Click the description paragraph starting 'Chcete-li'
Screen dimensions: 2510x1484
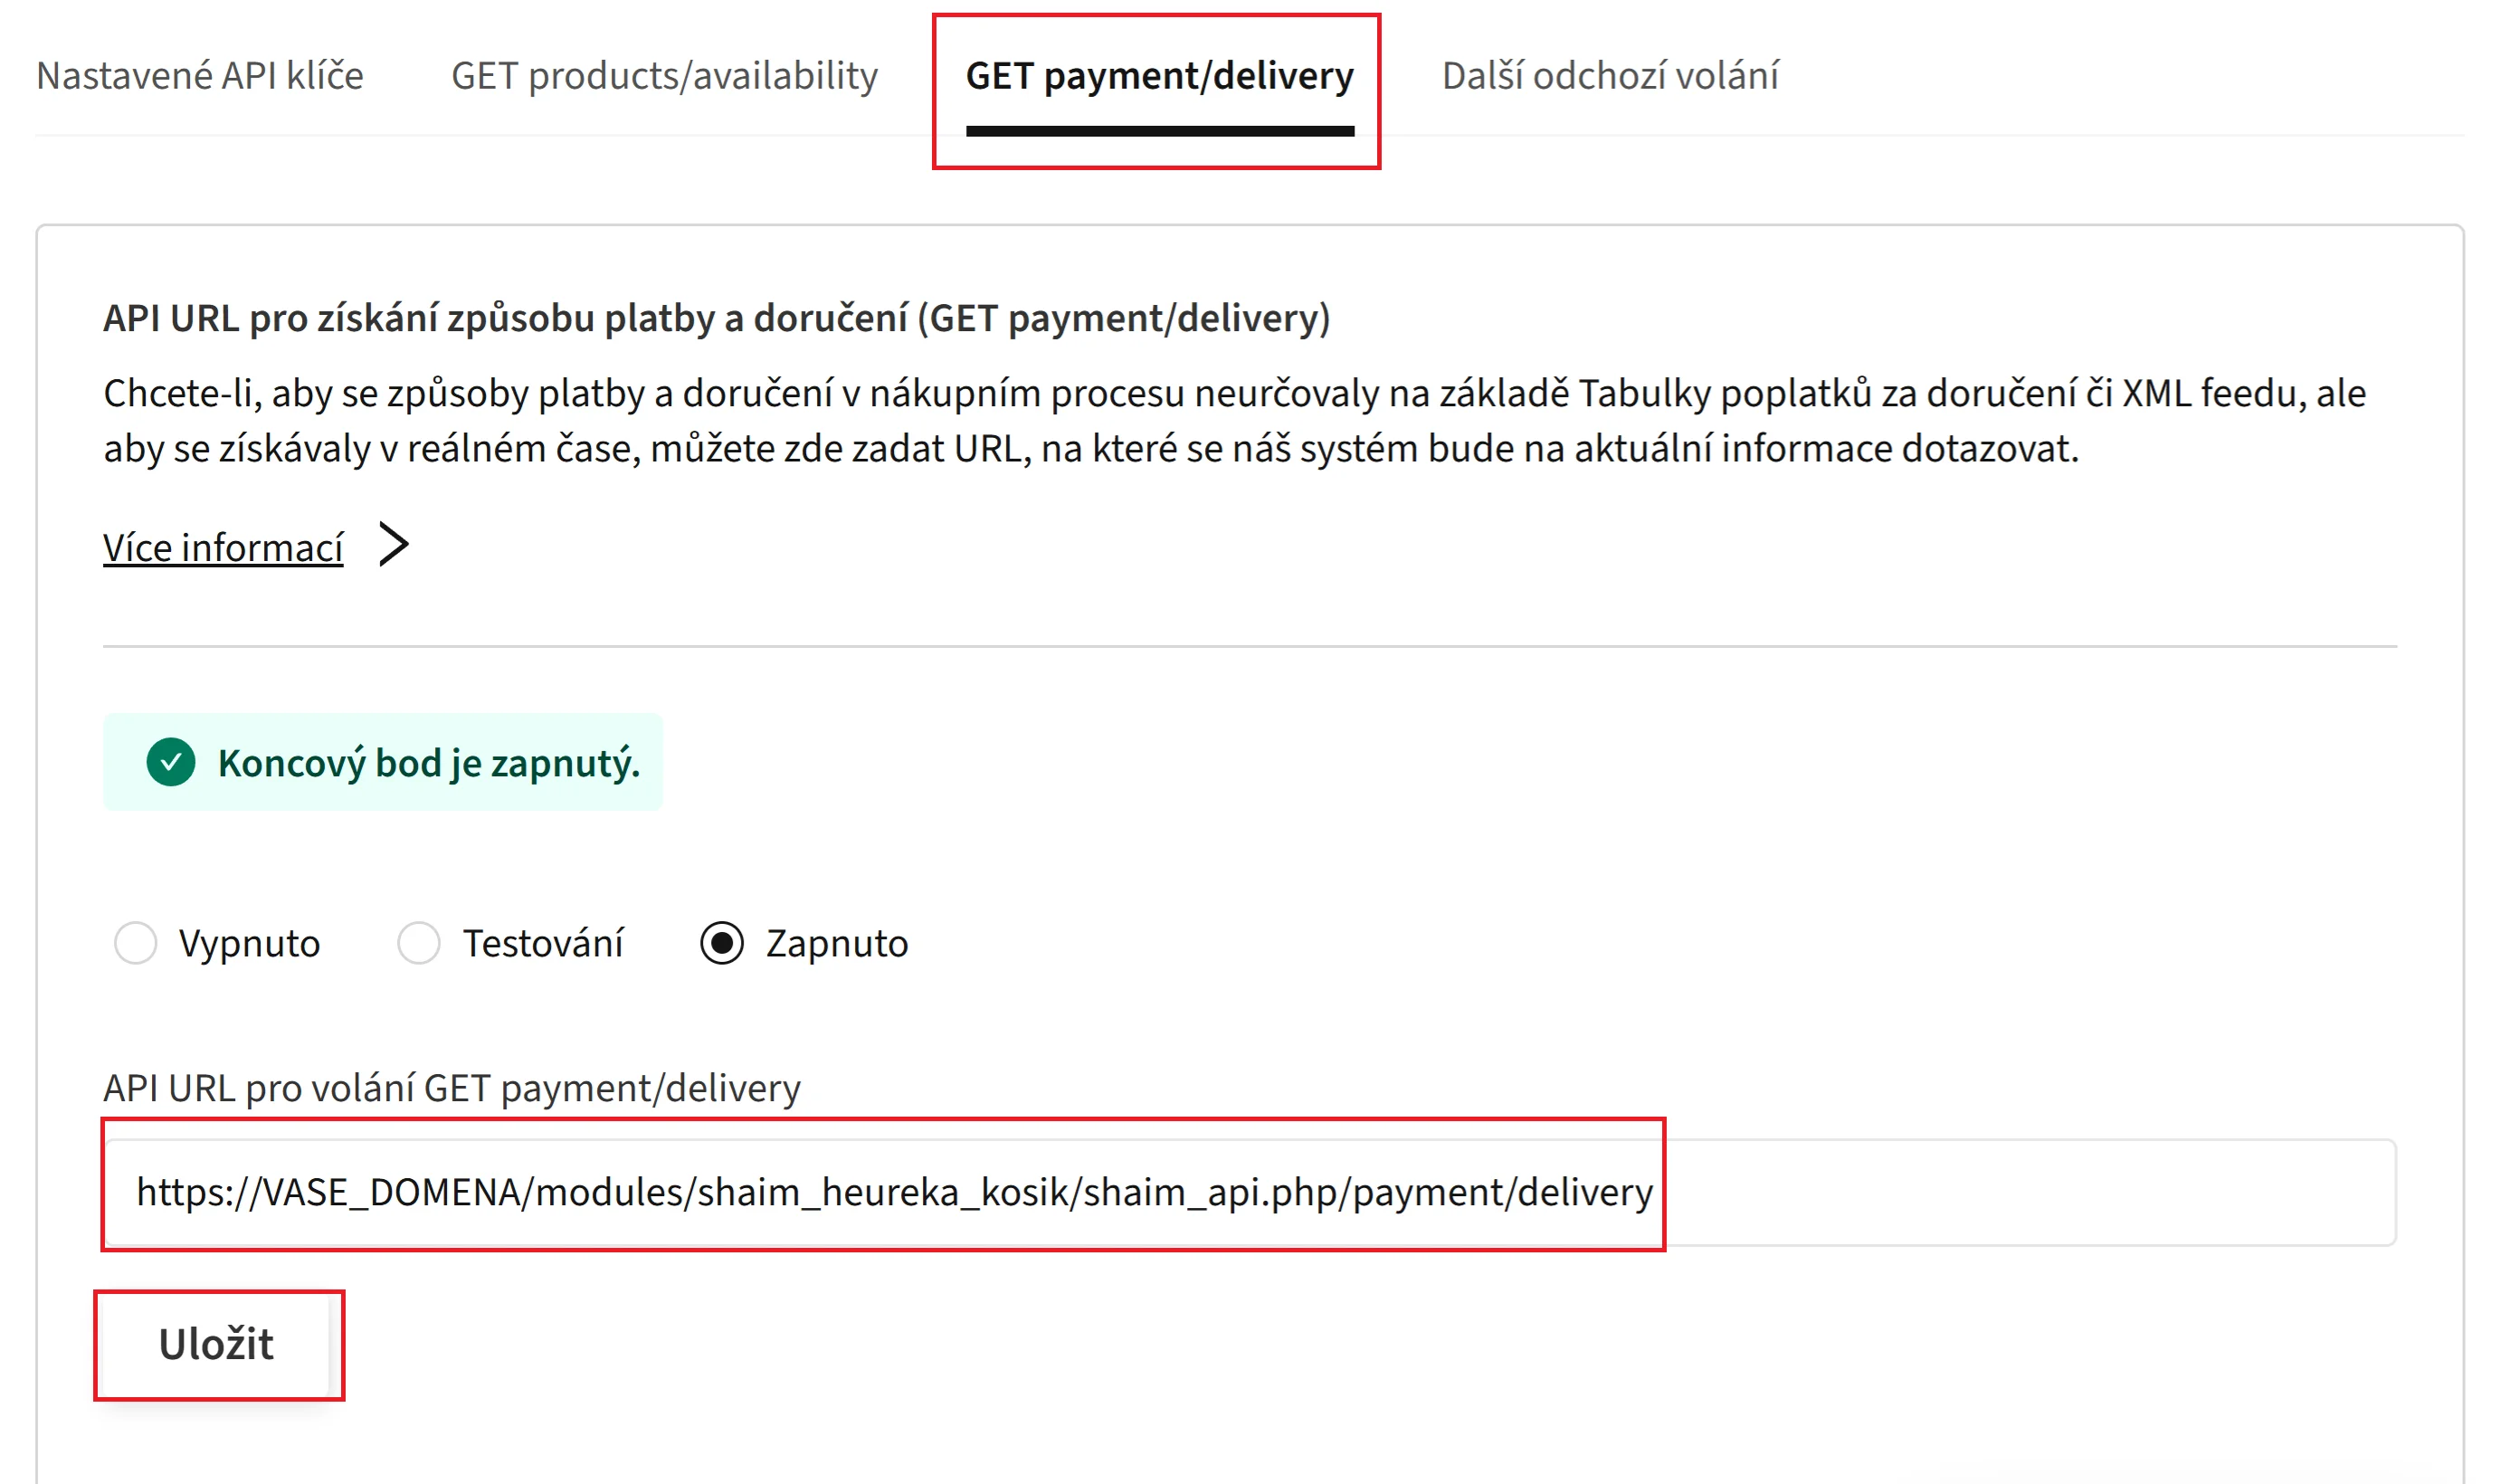(1234, 421)
